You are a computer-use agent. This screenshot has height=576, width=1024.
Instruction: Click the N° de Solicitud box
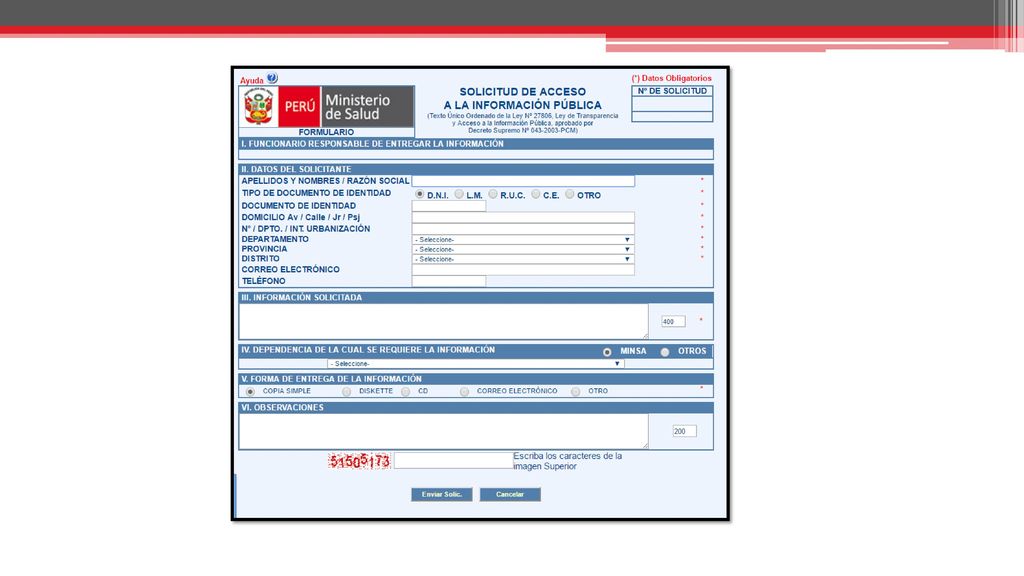(x=672, y=104)
